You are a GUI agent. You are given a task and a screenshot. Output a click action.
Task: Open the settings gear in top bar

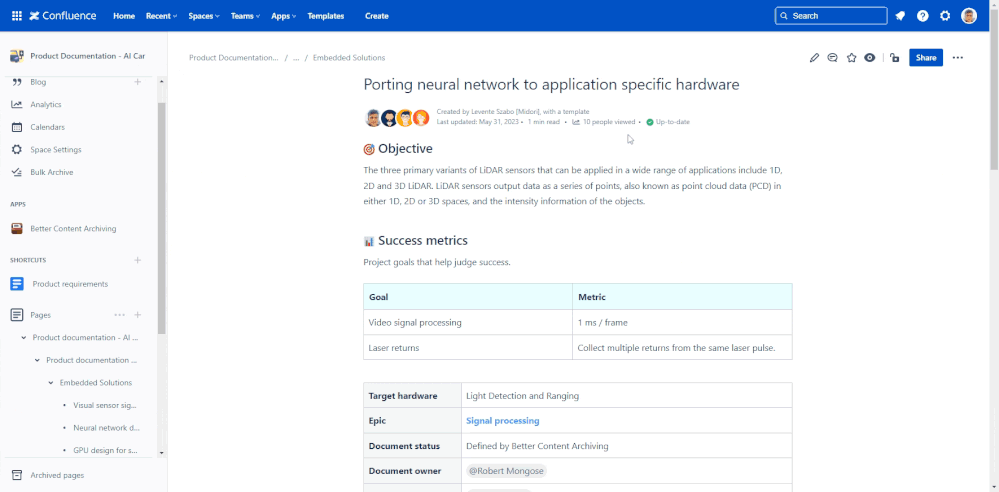click(x=945, y=16)
